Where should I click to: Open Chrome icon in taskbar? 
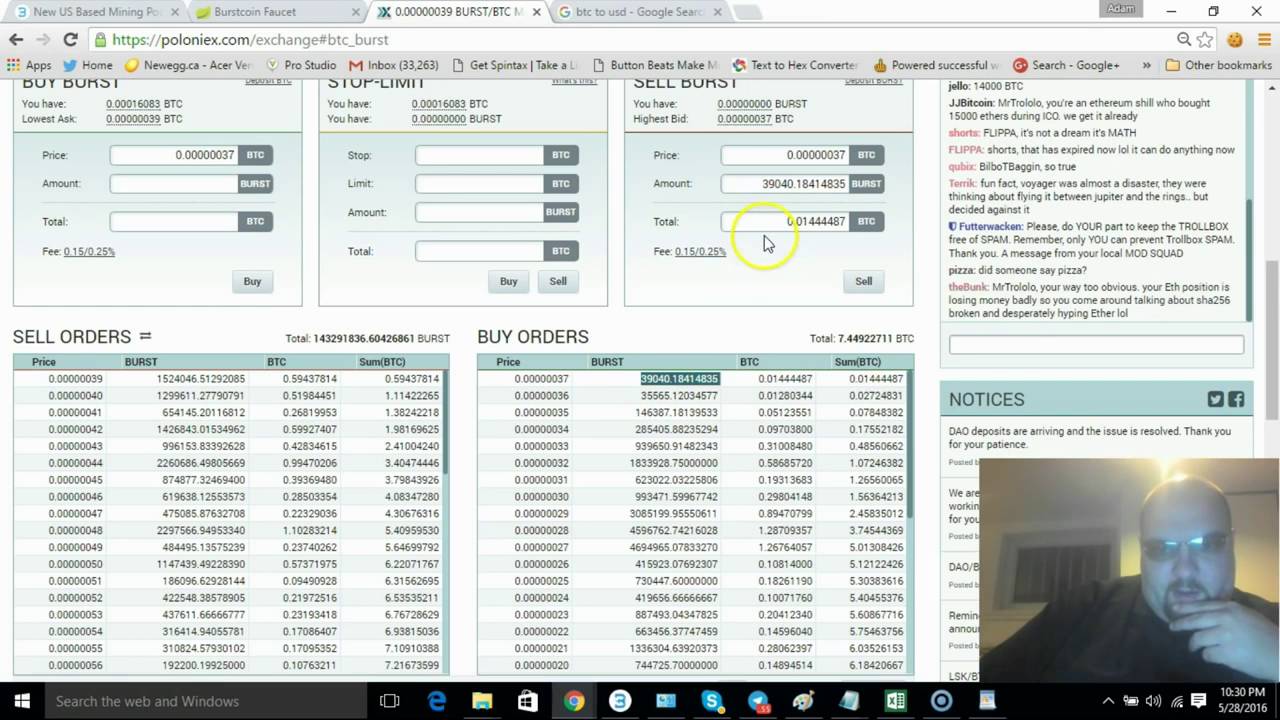[574, 701]
